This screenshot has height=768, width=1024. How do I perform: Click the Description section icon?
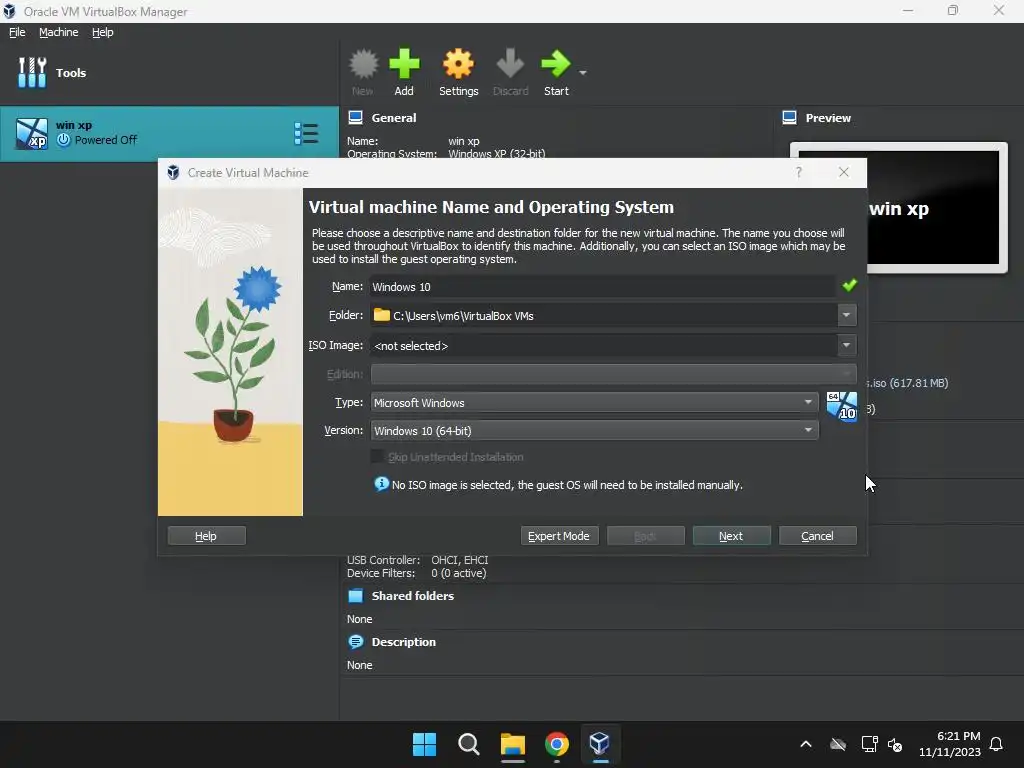coord(355,642)
